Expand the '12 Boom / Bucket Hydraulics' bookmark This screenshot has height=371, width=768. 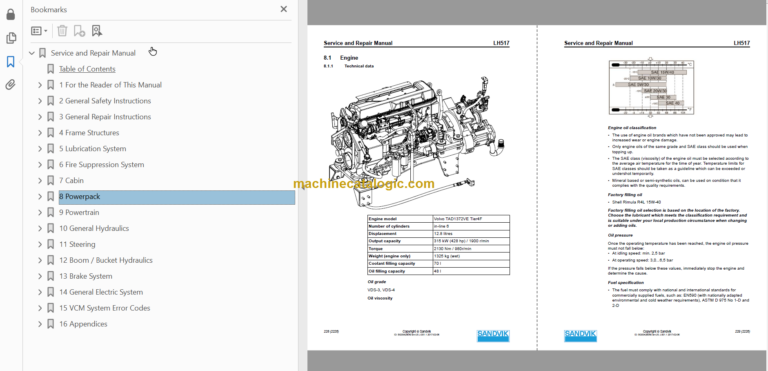pyautogui.click(x=40, y=260)
